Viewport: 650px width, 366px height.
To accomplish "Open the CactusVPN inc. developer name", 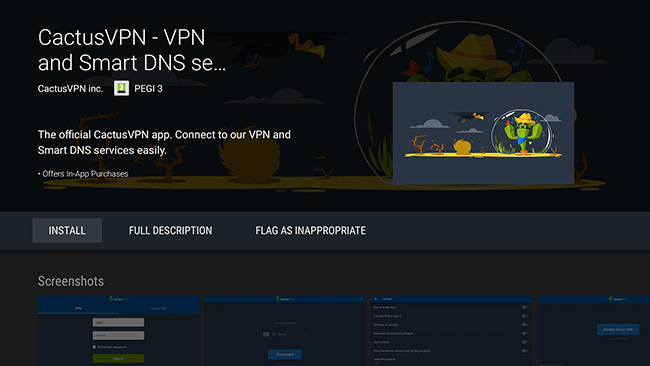I will [x=70, y=89].
